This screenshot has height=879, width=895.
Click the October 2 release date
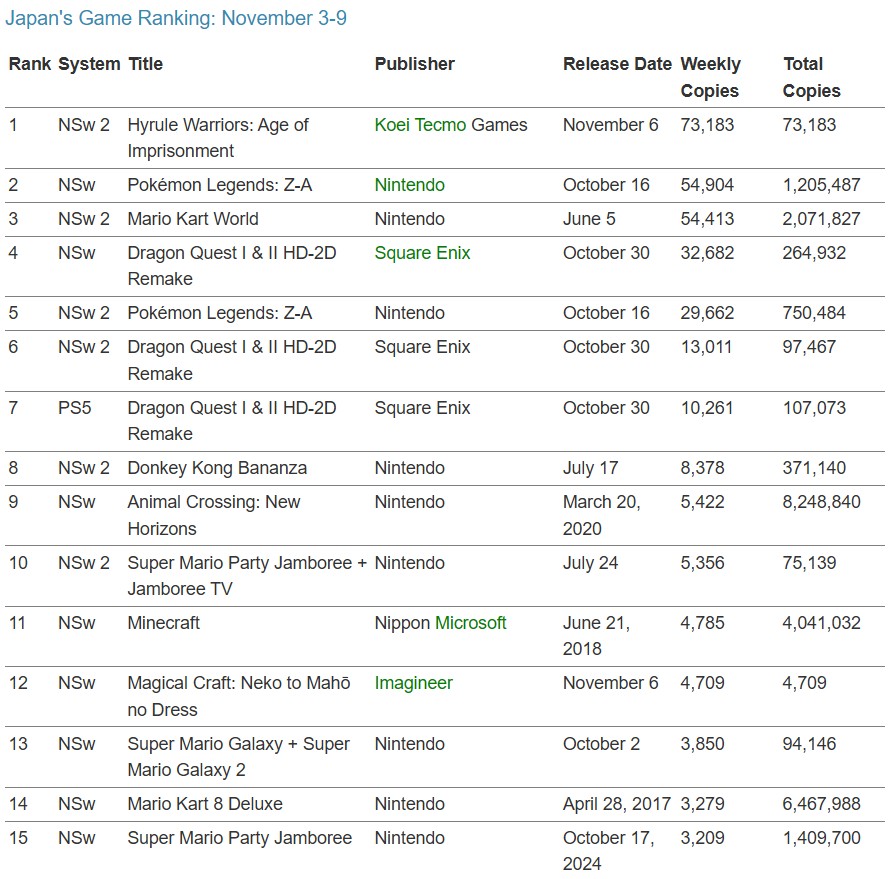tap(601, 744)
